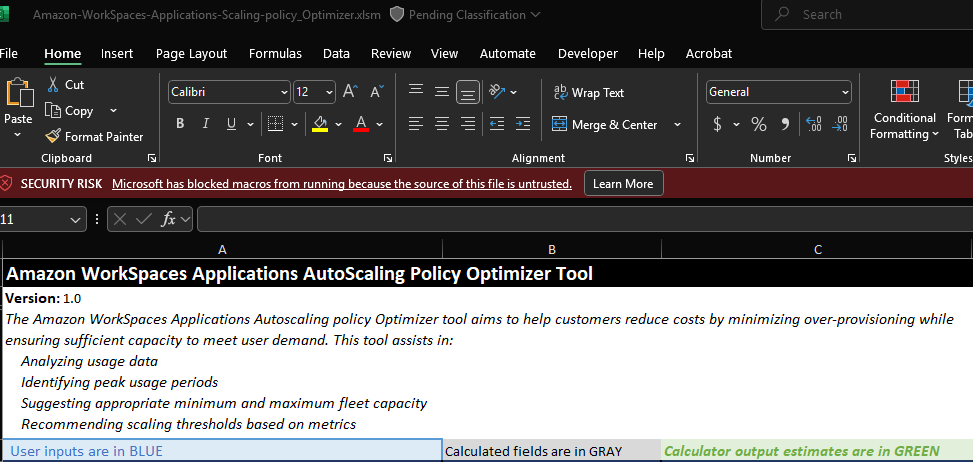Click the Insert Function fx icon
973x462 pixels.
pos(169,219)
